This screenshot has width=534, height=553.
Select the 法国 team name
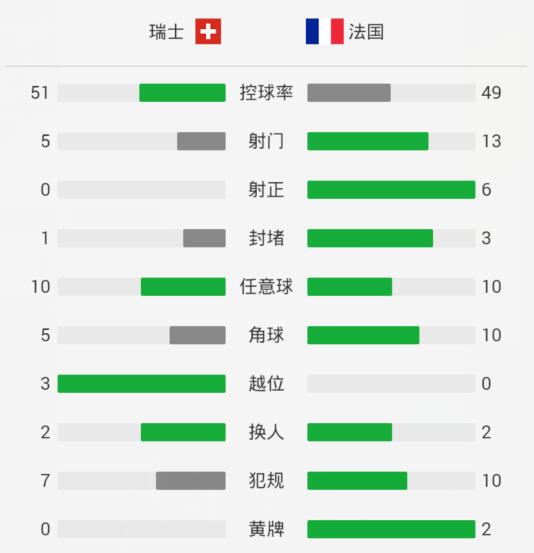pos(366,32)
